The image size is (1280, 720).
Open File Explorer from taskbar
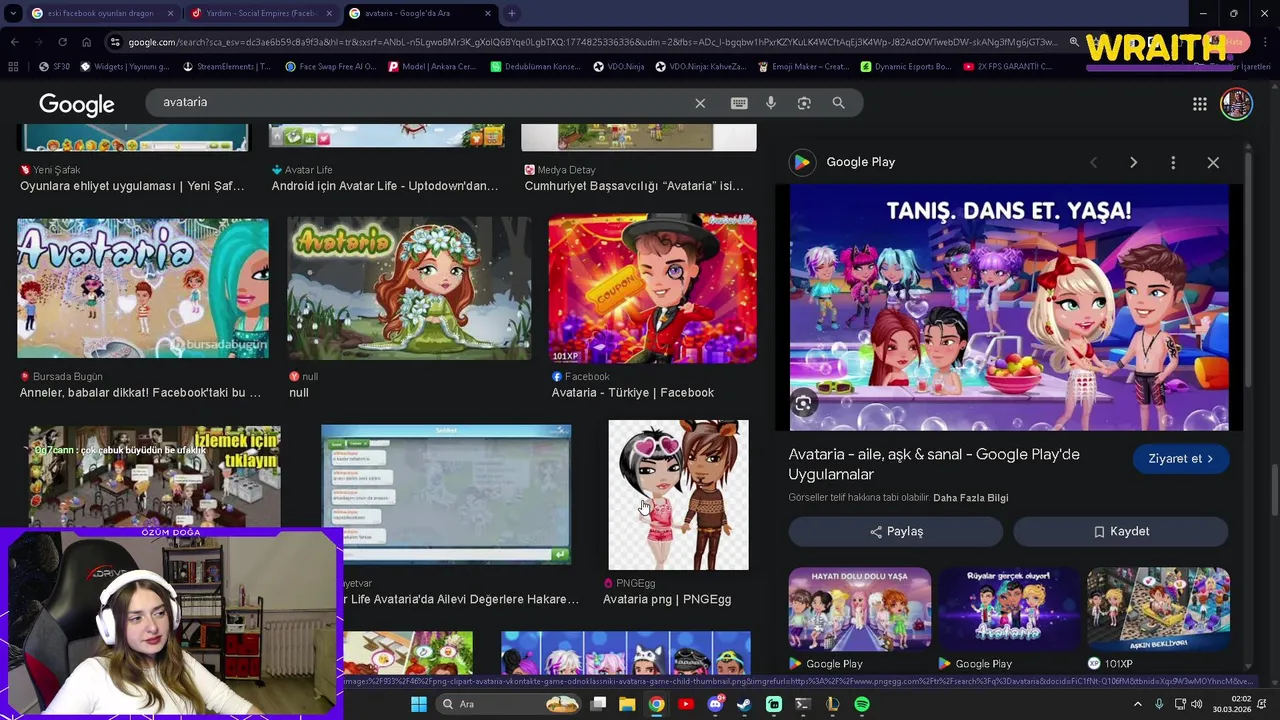tap(627, 704)
